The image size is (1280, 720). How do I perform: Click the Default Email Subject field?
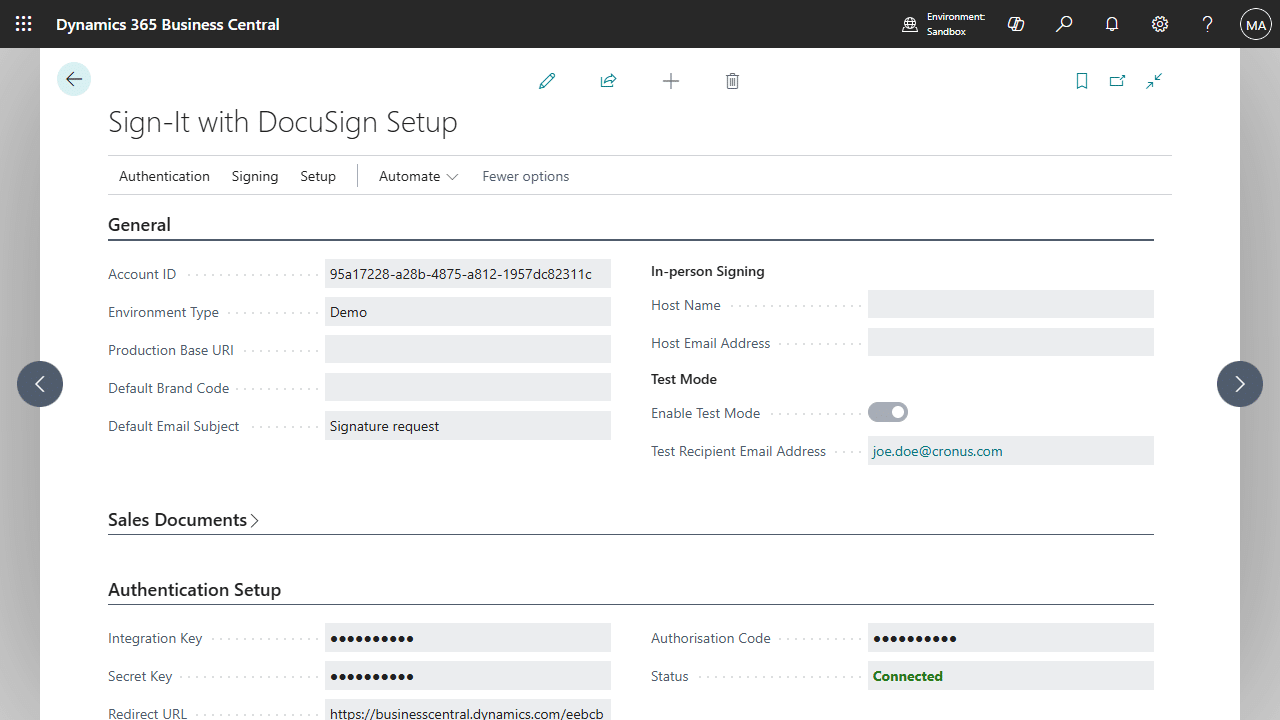[x=467, y=426]
